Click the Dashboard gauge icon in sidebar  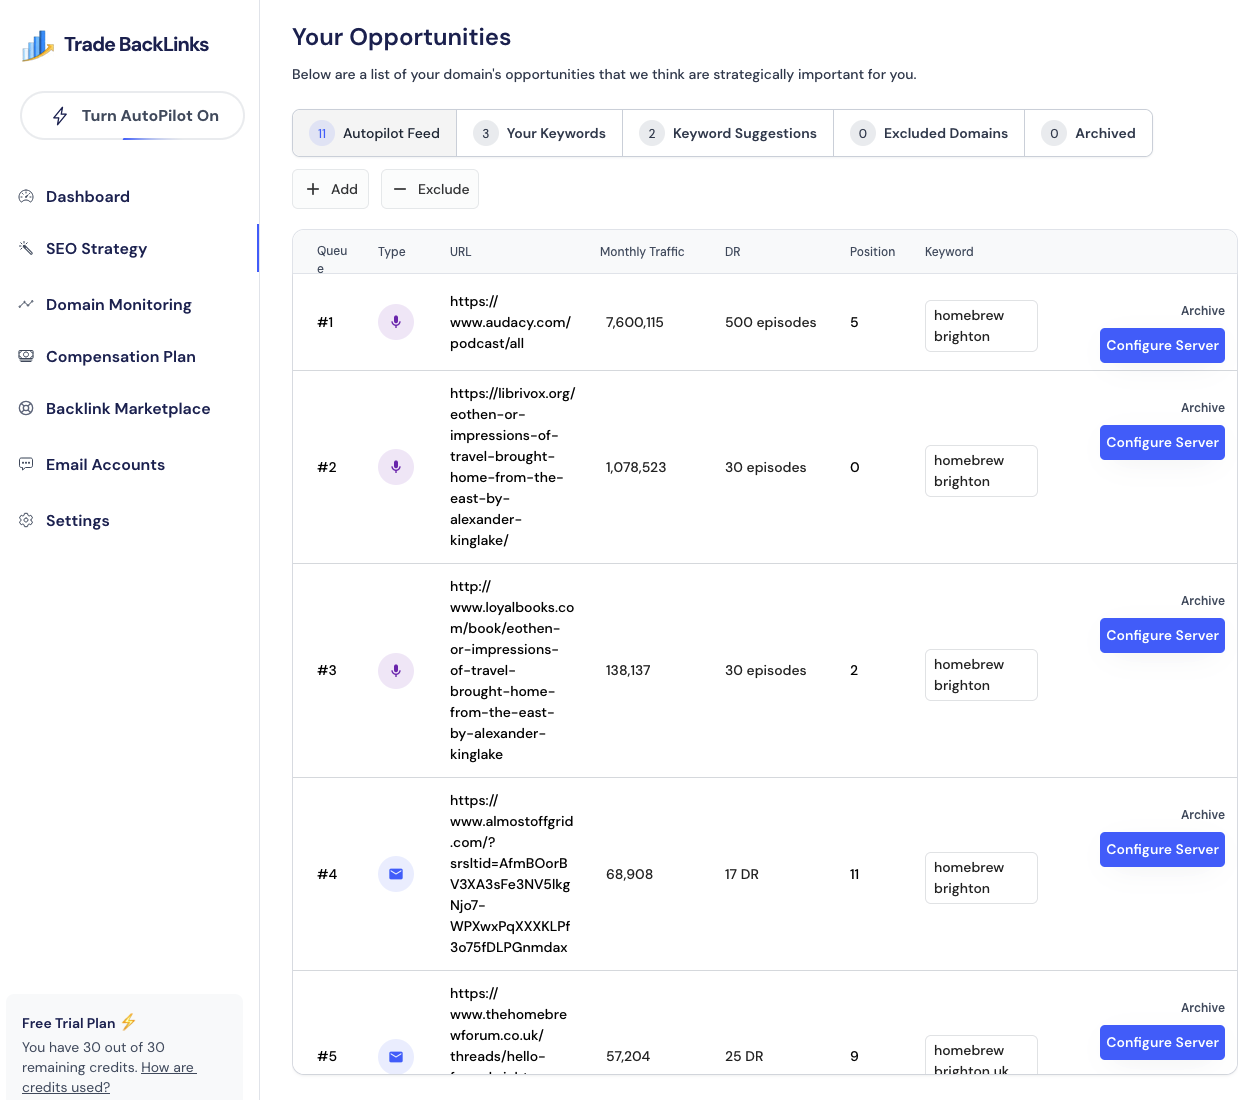26,197
